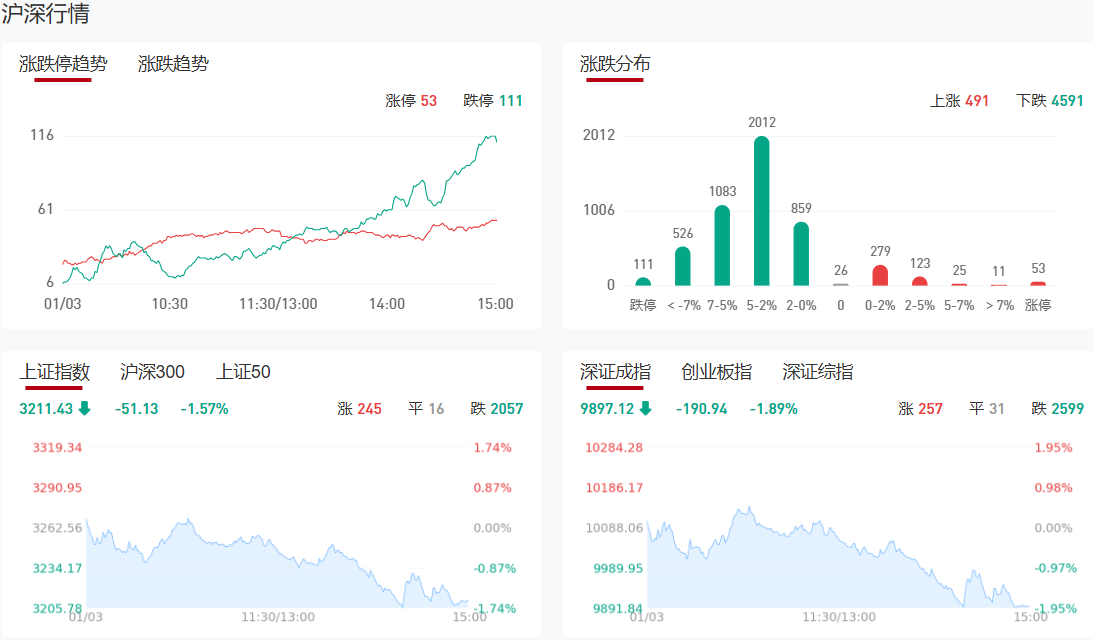The width and height of the screenshot is (1094, 640).
Task: Click the 2012 bar for 5-2% decline
Action: [762, 211]
